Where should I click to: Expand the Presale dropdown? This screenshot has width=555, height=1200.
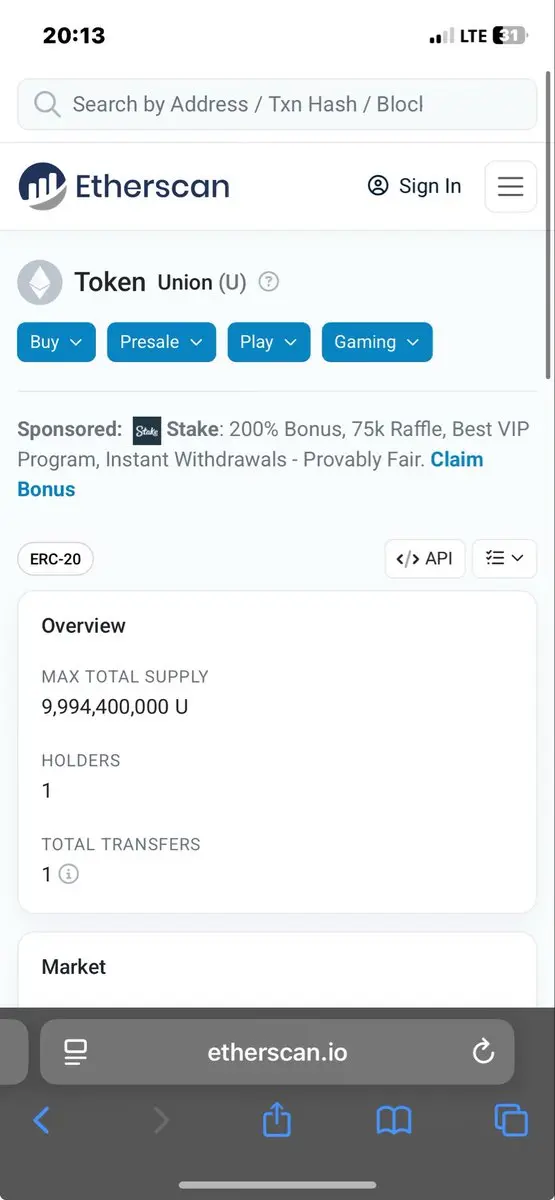(161, 342)
